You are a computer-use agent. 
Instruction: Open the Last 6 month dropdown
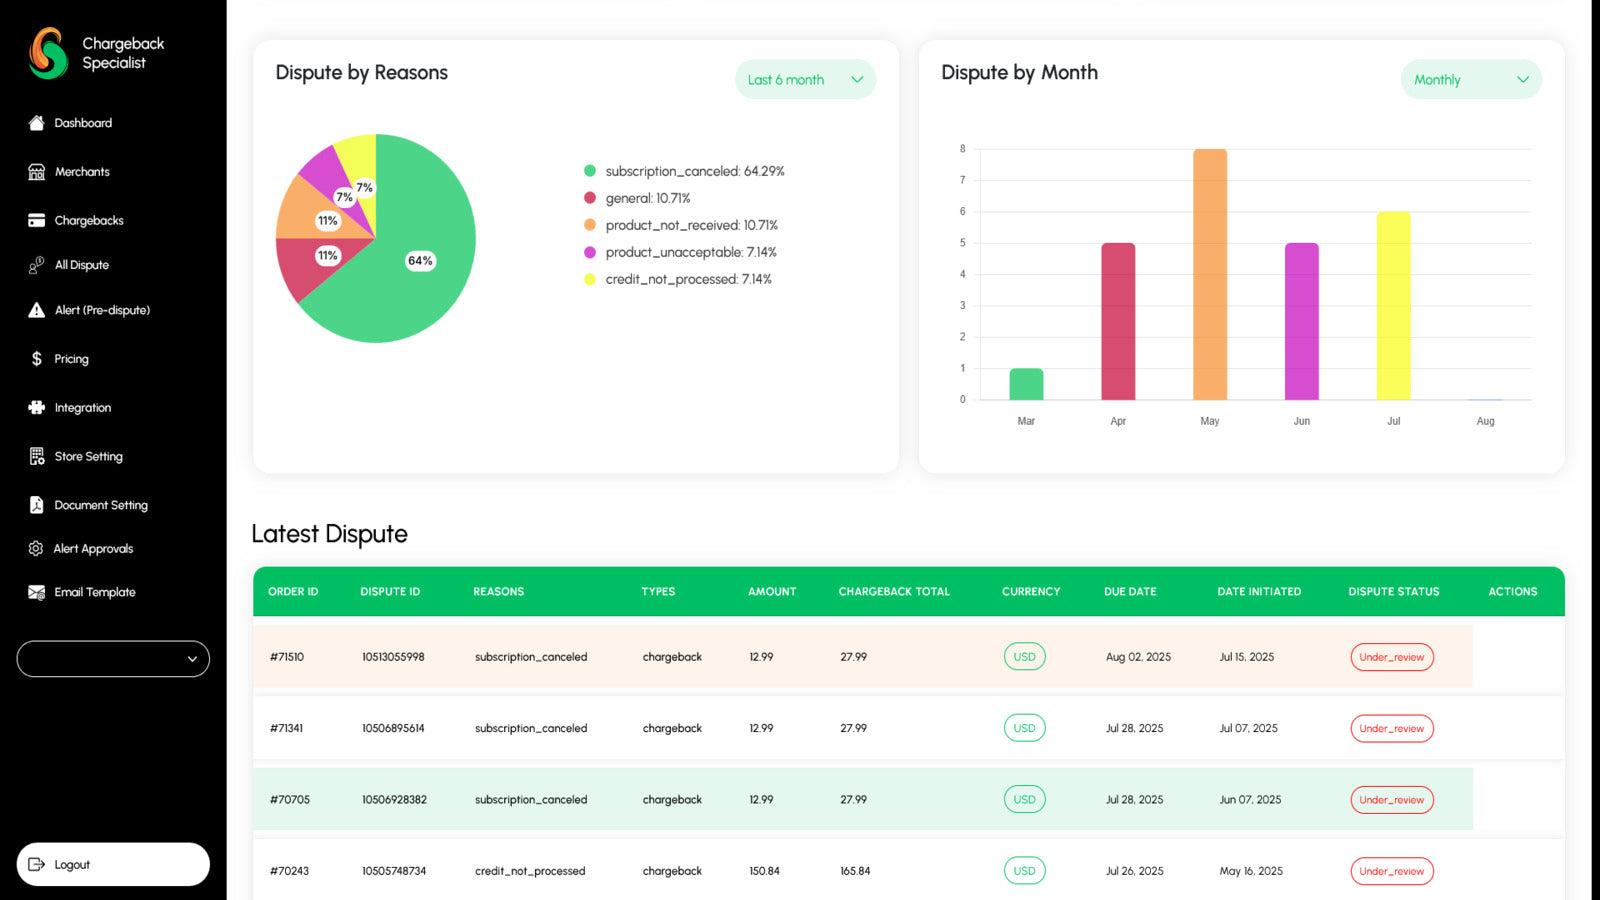pyautogui.click(x=805, y=80)
